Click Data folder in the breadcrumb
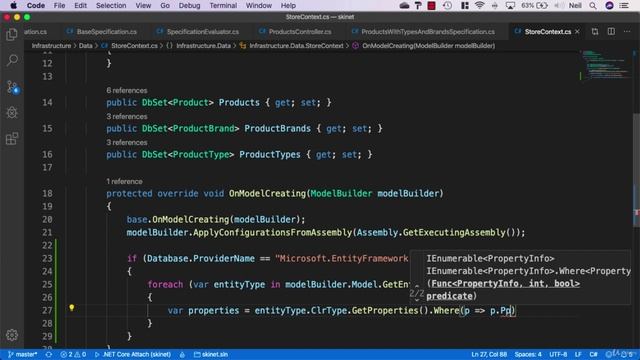The height and width of the screenshot is (360, 640). (x=85, y=46)
